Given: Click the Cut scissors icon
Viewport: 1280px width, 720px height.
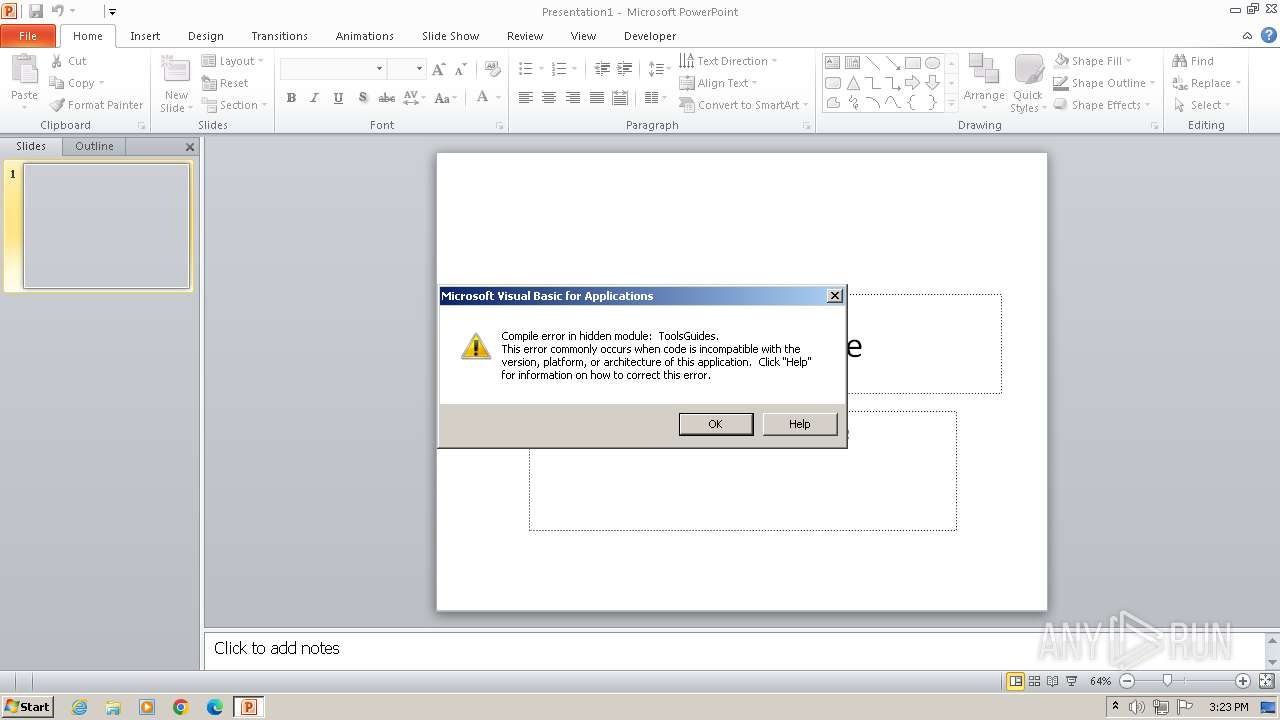Looking at the screenshot, I should click(57, 61).
